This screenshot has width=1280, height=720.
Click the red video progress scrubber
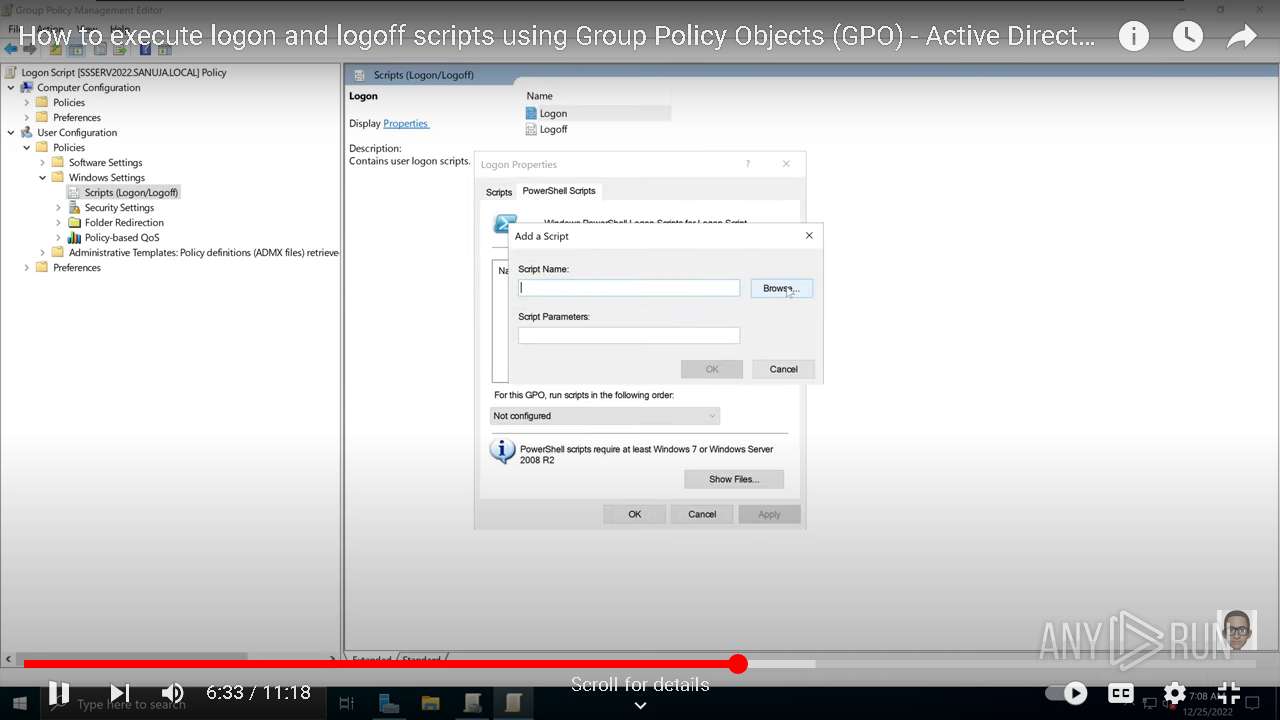tap(738, 664)
